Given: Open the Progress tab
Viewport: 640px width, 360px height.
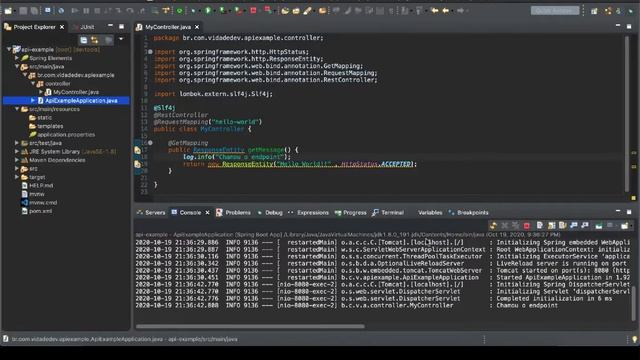Looking at the screenshot, I should click(351, 213).
